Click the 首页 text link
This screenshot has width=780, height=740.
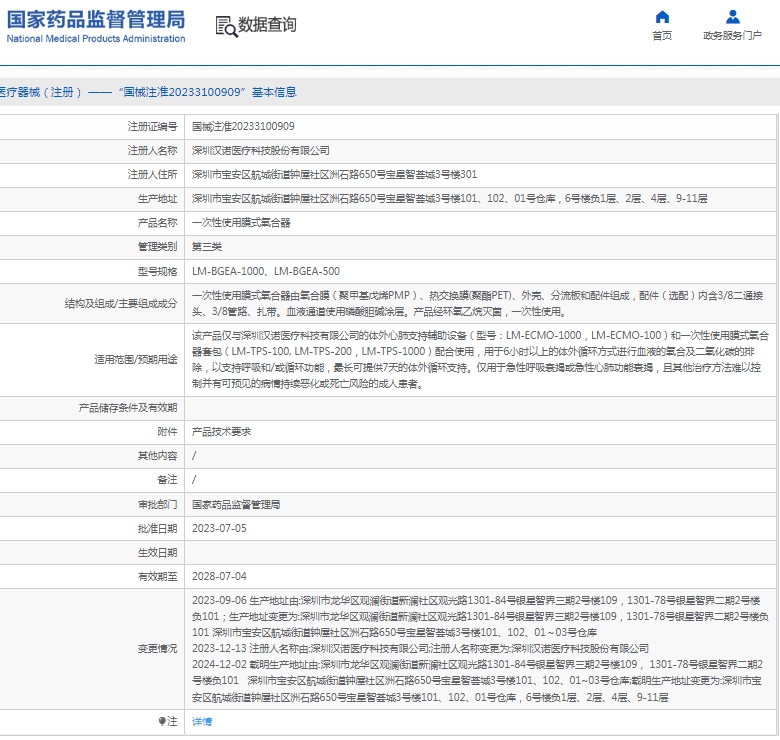point(662,35)
